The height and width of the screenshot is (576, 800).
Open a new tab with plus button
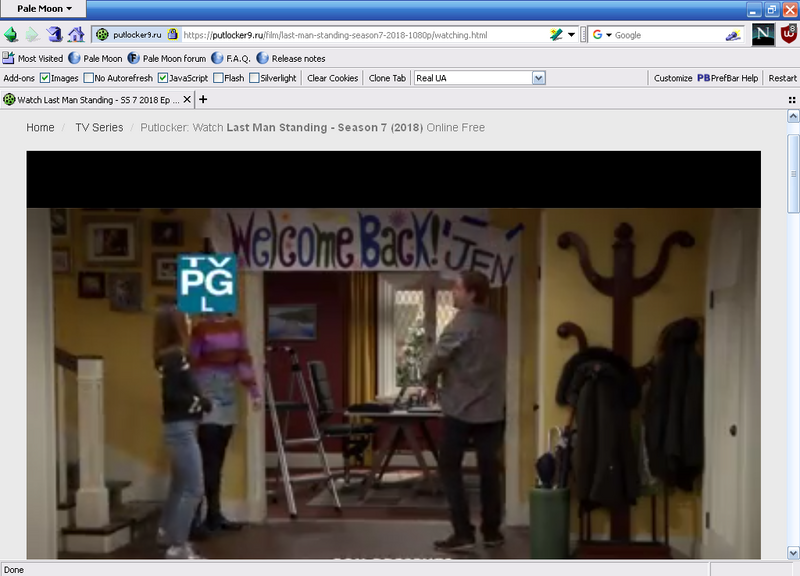point(203,99)
